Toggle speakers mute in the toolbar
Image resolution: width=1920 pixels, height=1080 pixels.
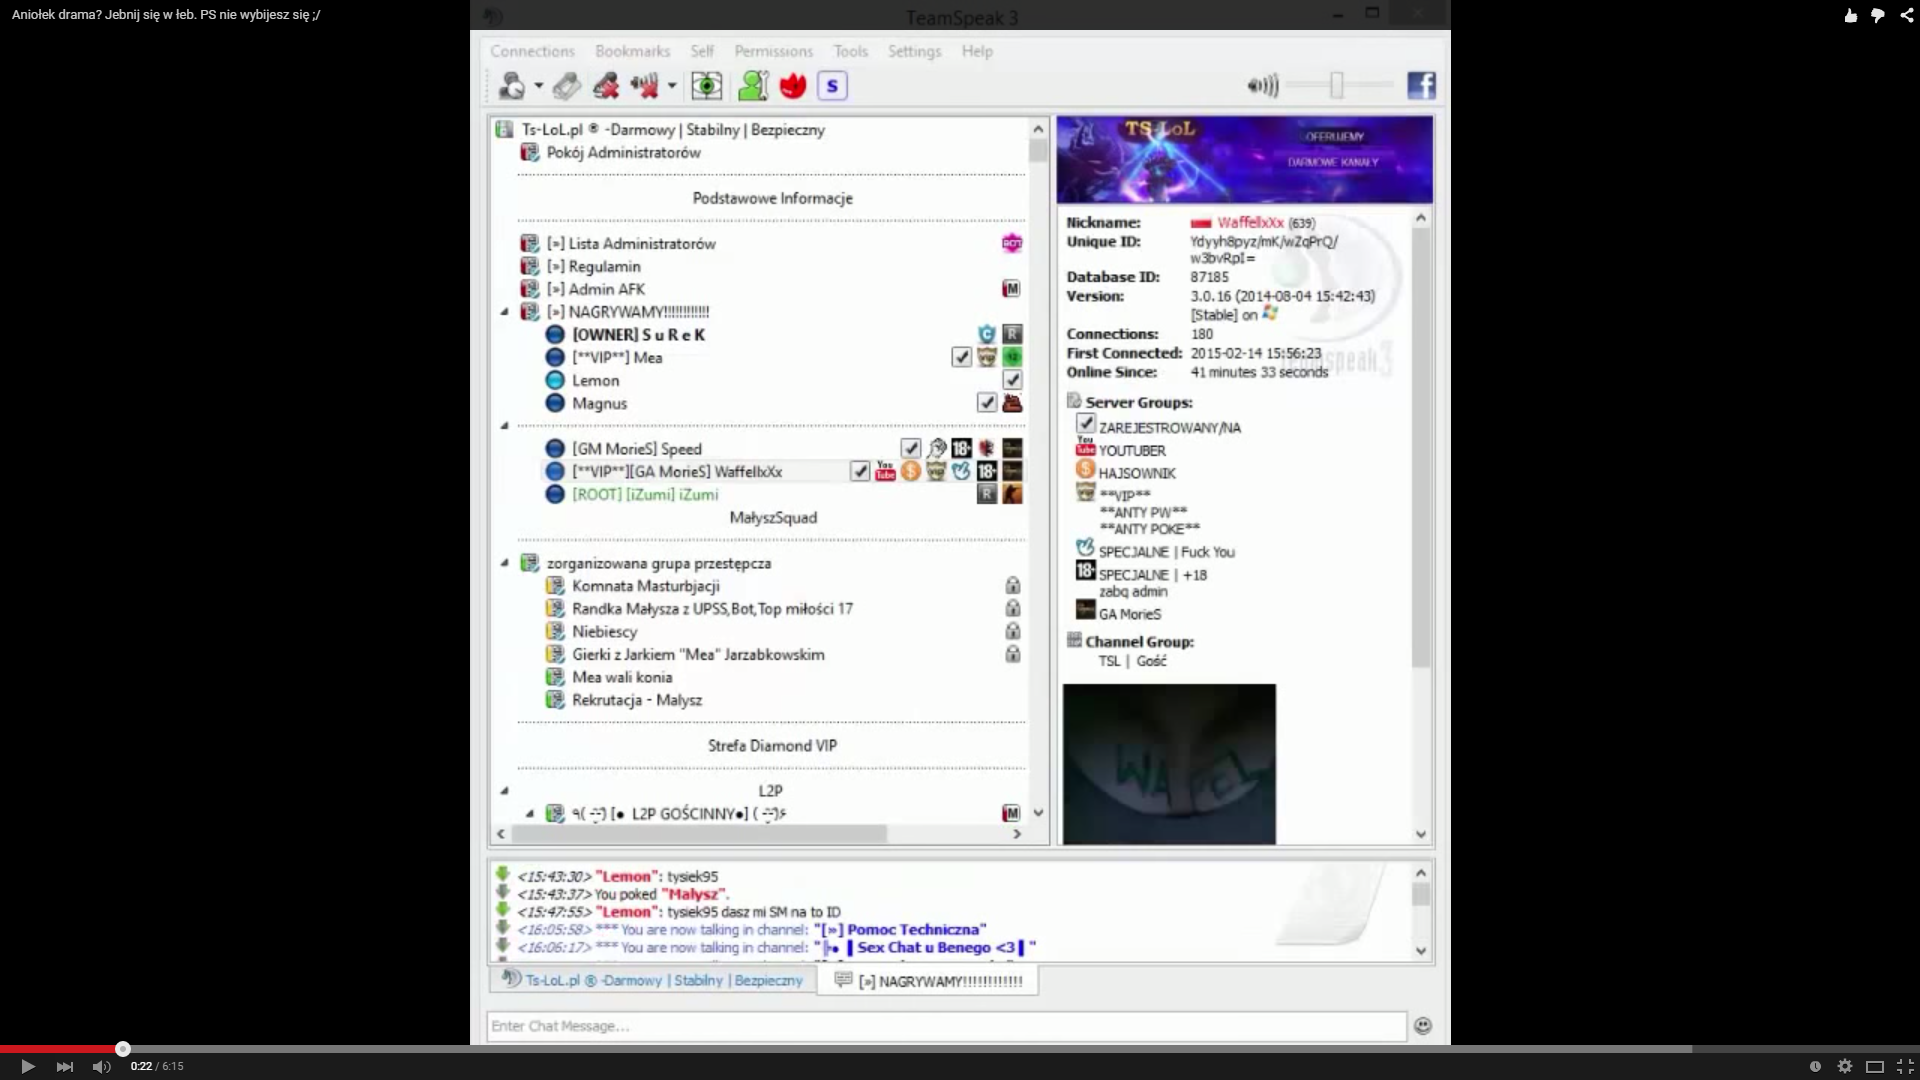pos(645,86)
